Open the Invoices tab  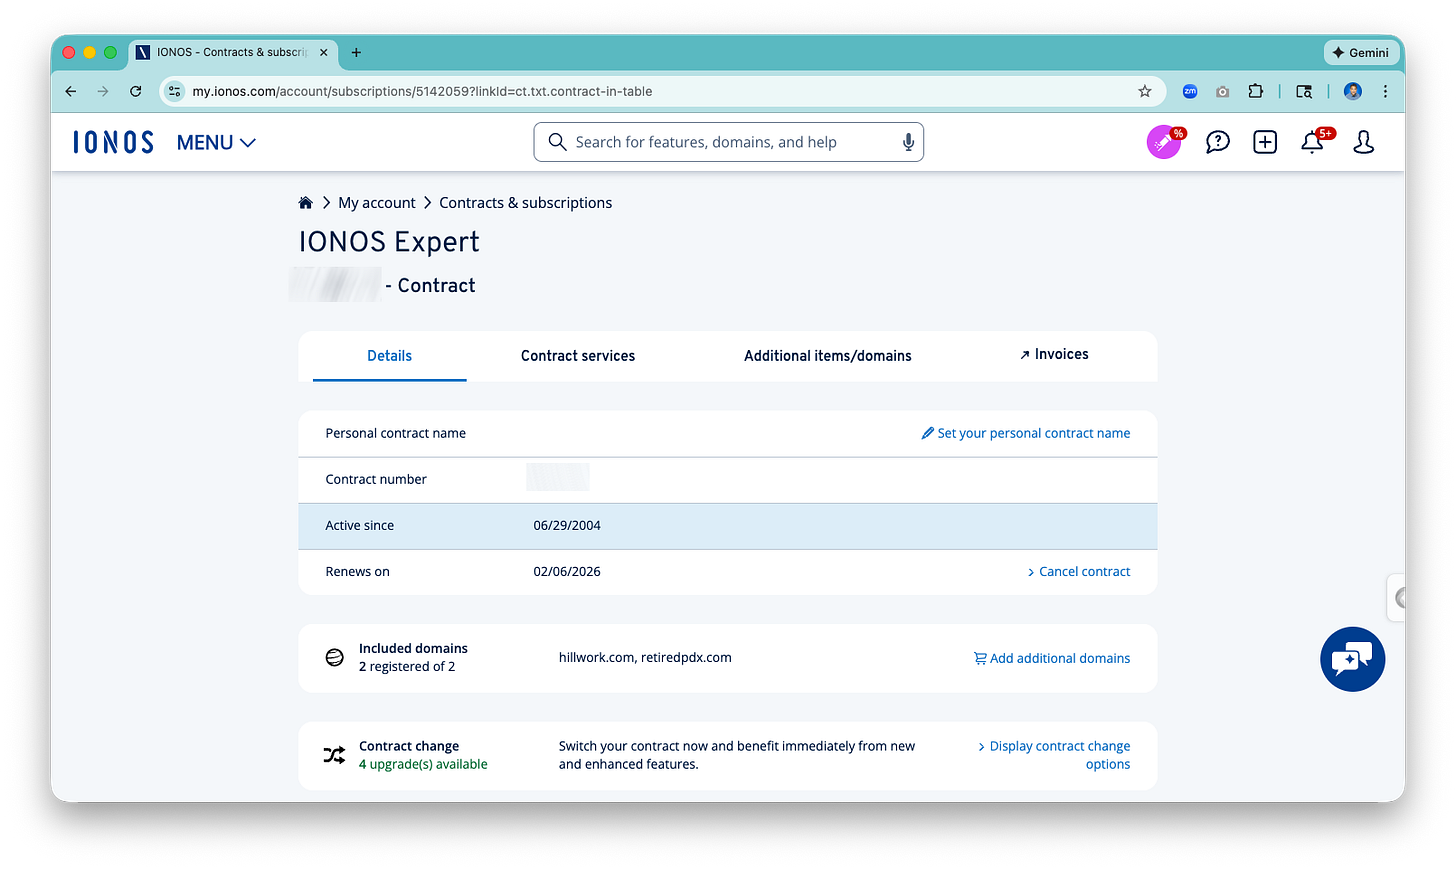1054,354
